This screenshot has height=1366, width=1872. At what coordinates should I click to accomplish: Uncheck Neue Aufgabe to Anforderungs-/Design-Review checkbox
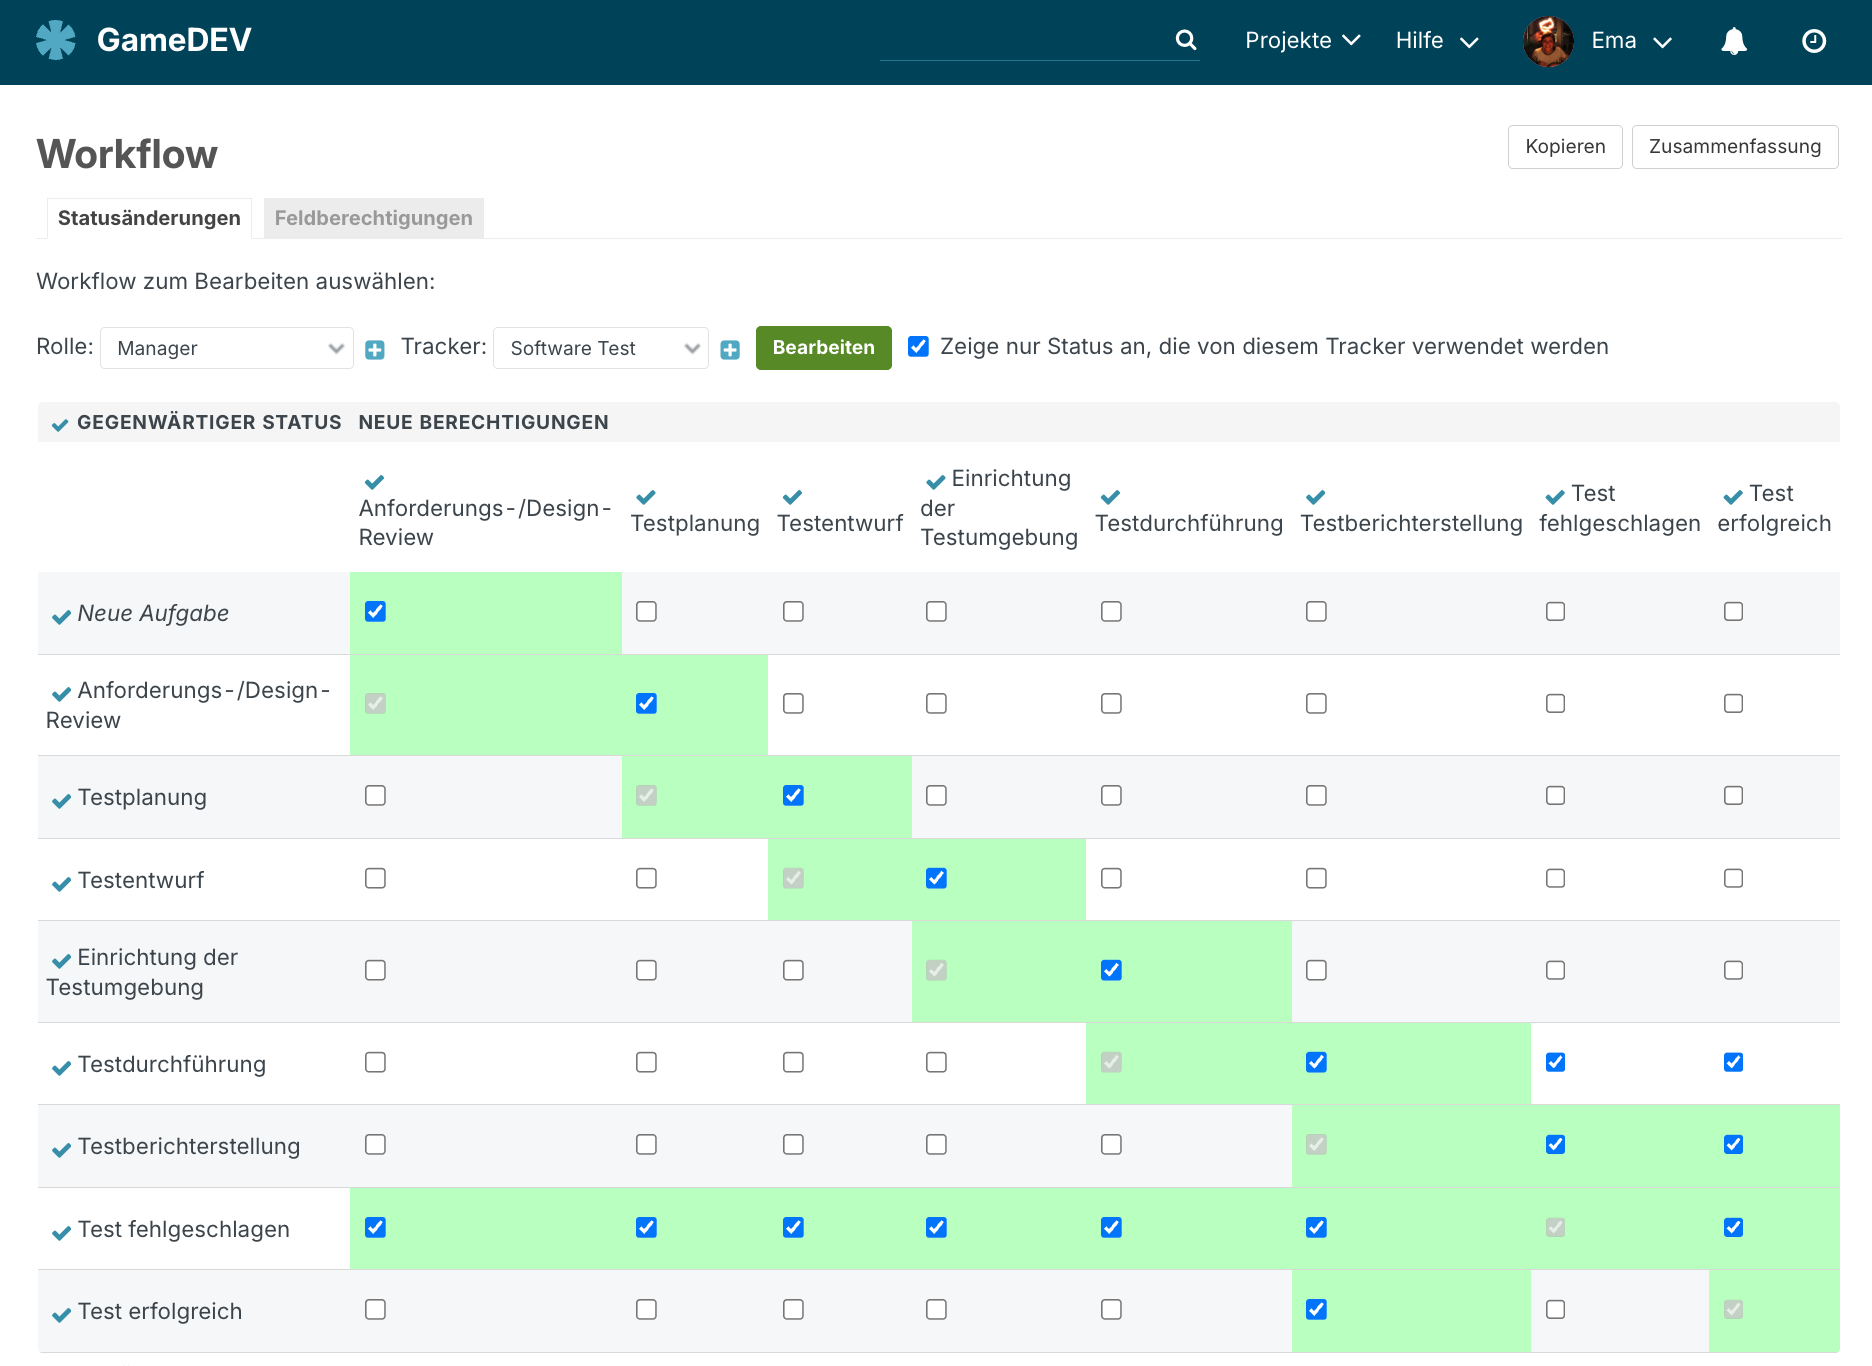pyautogui.click(x=375, y=611)
